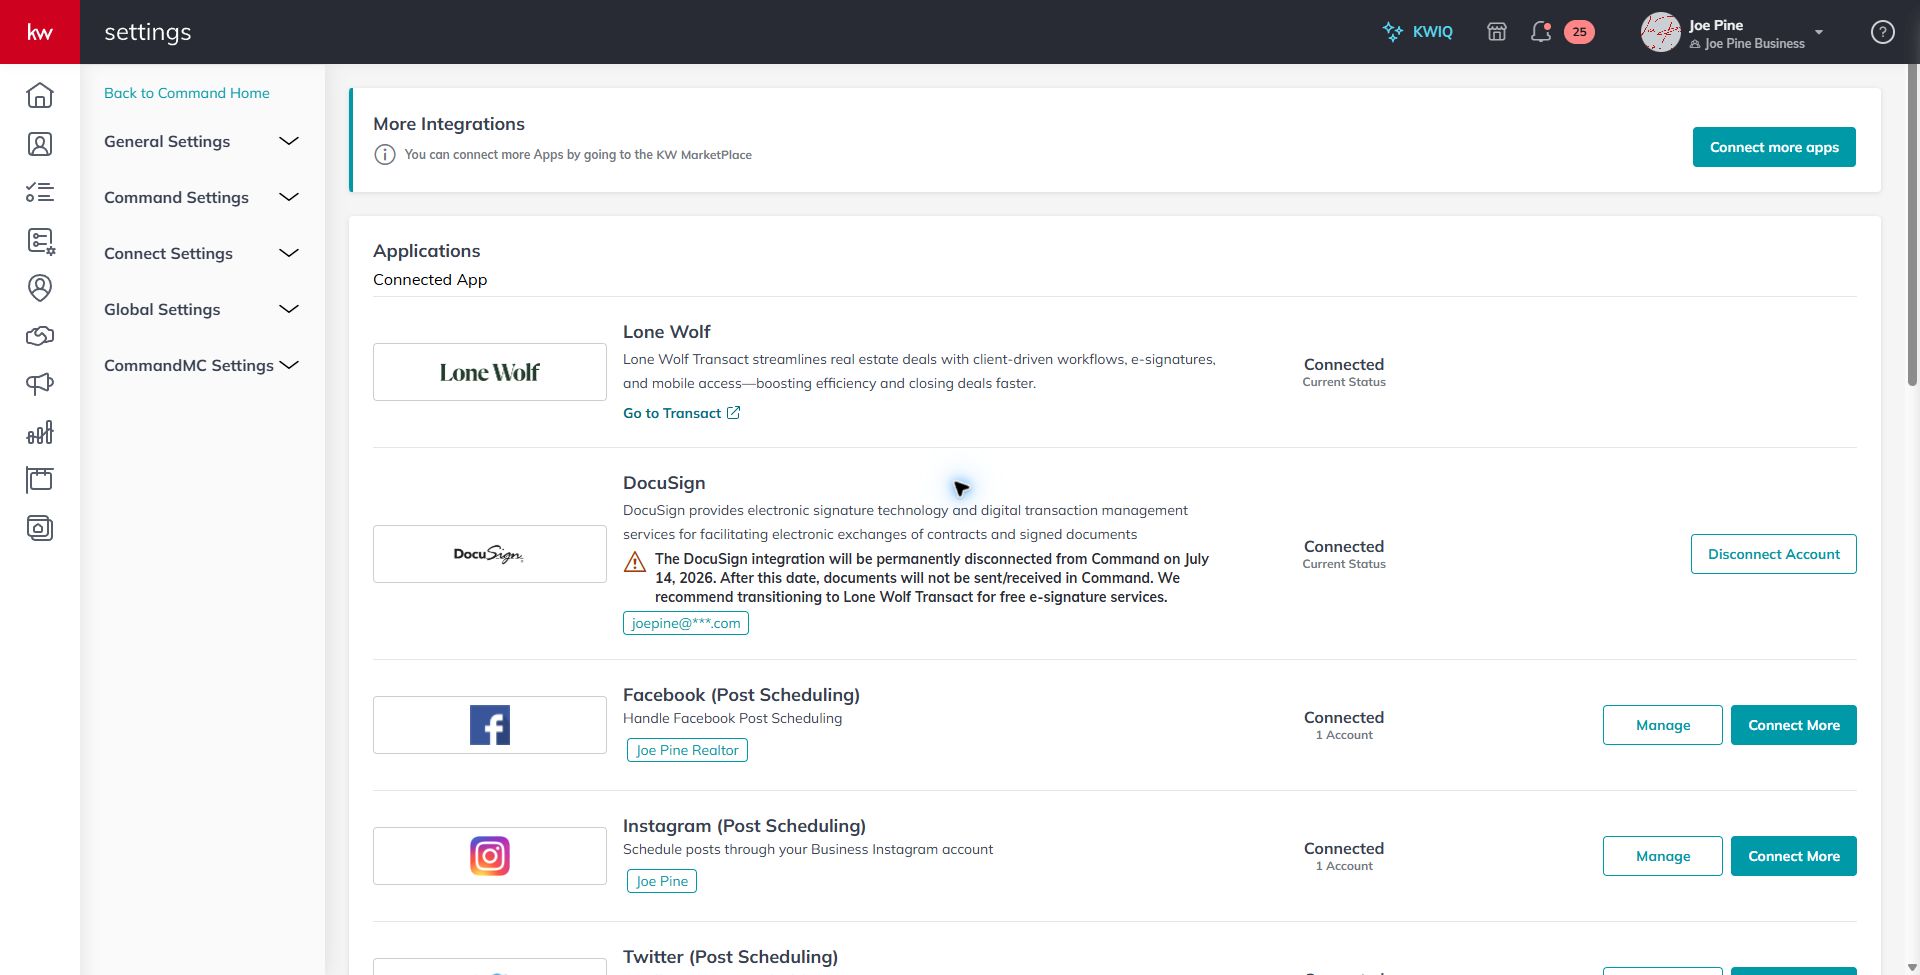Click the scrollbar down arrow
Viewport: 1920px width, 975px height.
click(x=1912, y=967)
